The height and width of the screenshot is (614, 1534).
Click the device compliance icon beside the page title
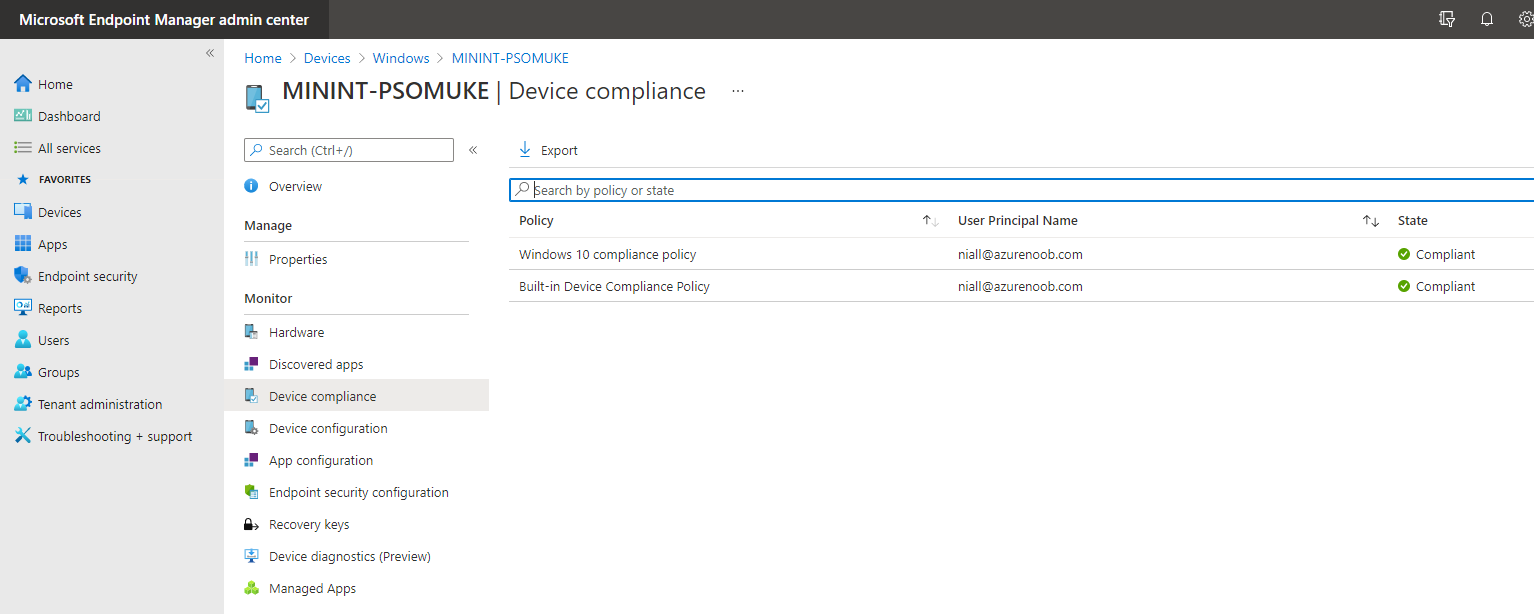tap(257, 98)
